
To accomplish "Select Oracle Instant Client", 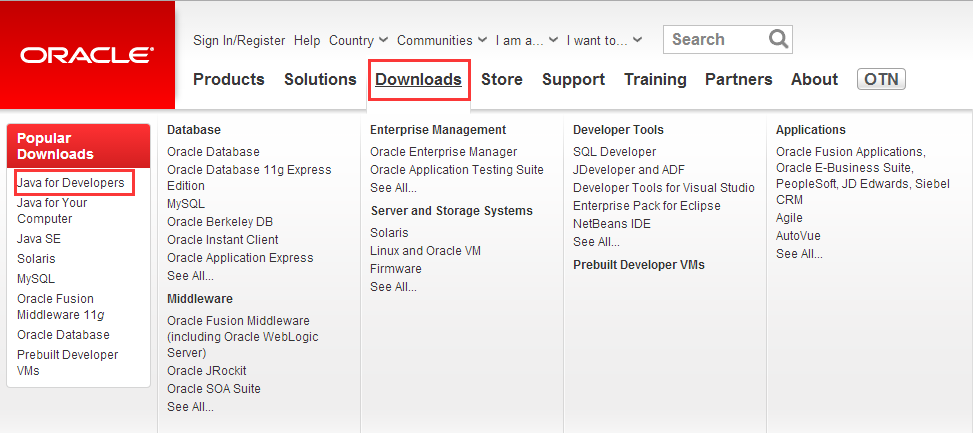I will (x=223, y=239).
